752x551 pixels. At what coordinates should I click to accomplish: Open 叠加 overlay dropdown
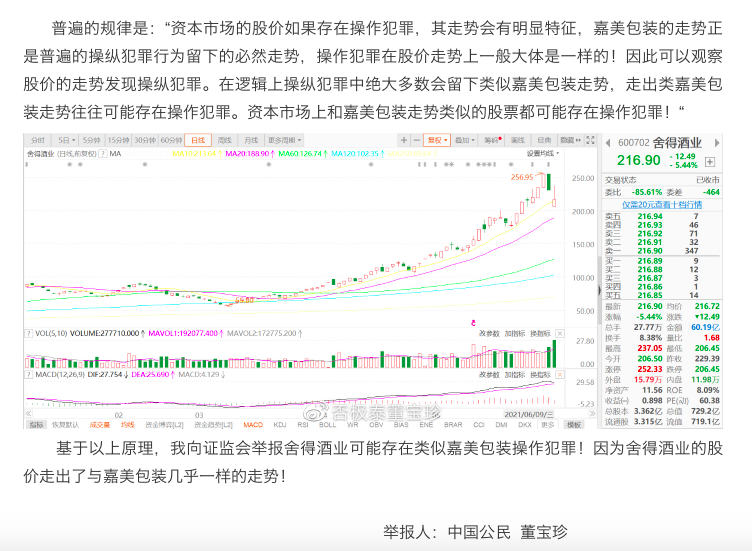464,140
